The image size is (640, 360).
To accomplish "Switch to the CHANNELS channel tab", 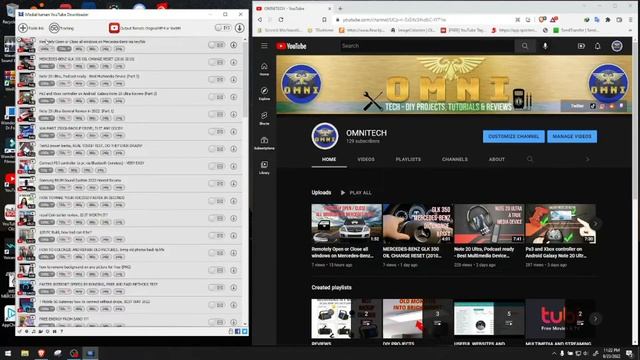I will pos(455,159).
